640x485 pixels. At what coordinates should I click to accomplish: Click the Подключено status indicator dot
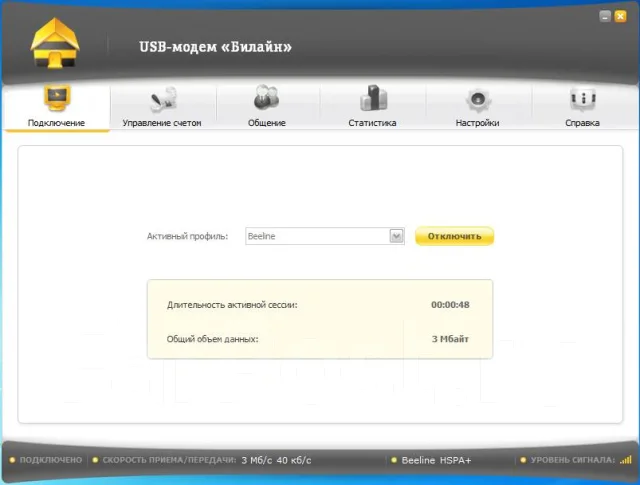(12, 460)
